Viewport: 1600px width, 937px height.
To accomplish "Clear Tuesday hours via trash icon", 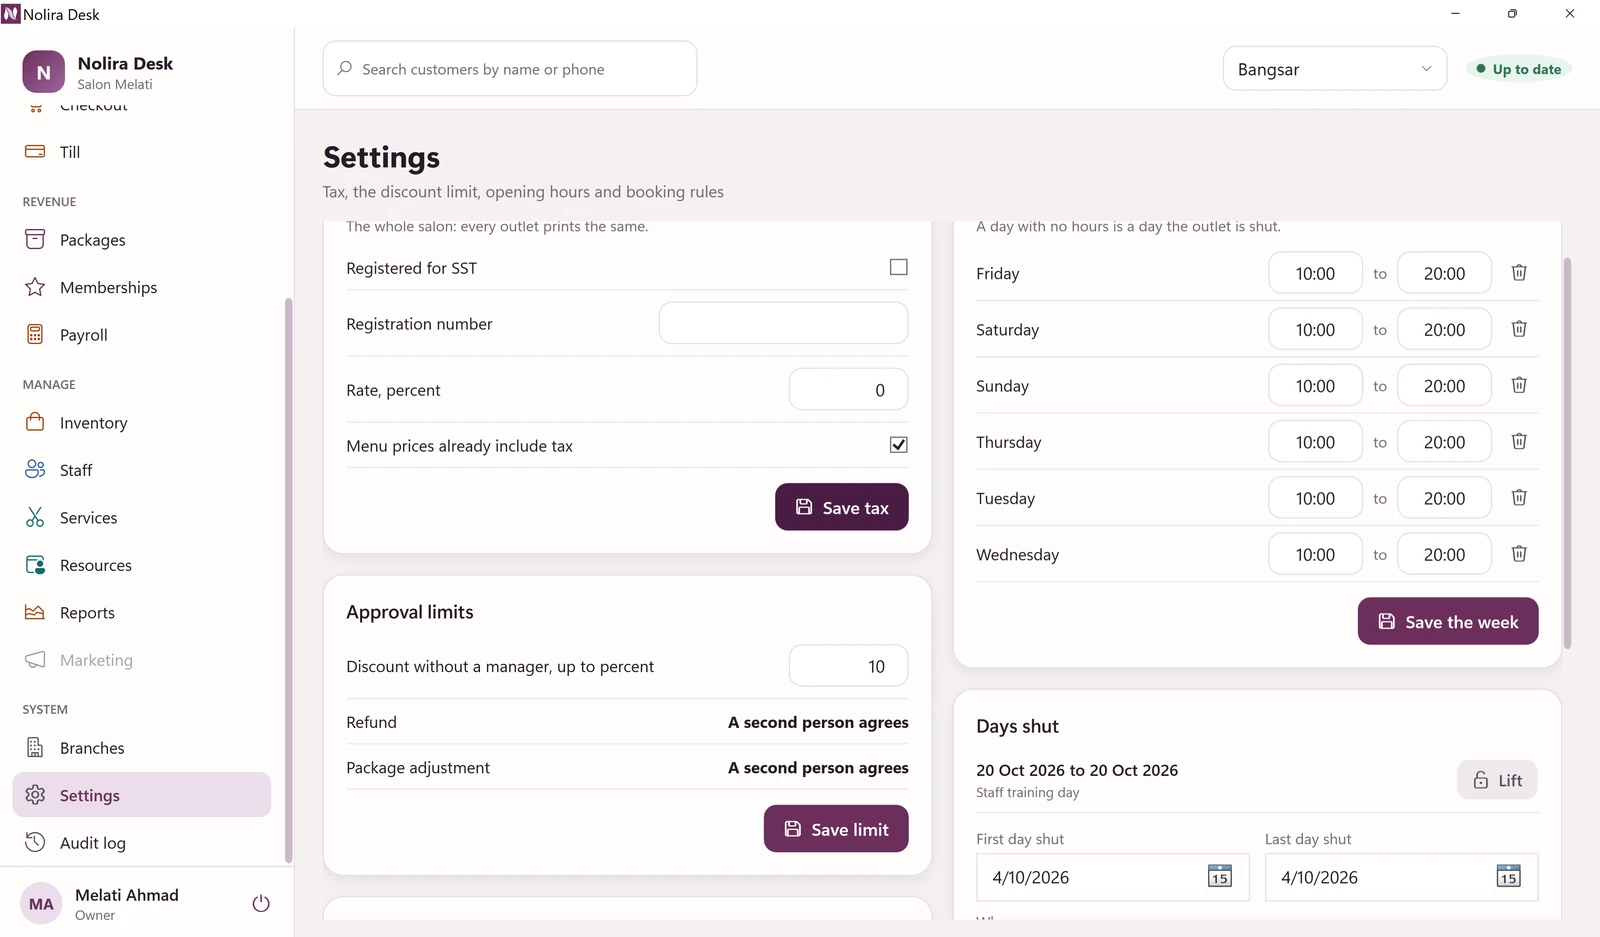I will (x=1518, y=497).
